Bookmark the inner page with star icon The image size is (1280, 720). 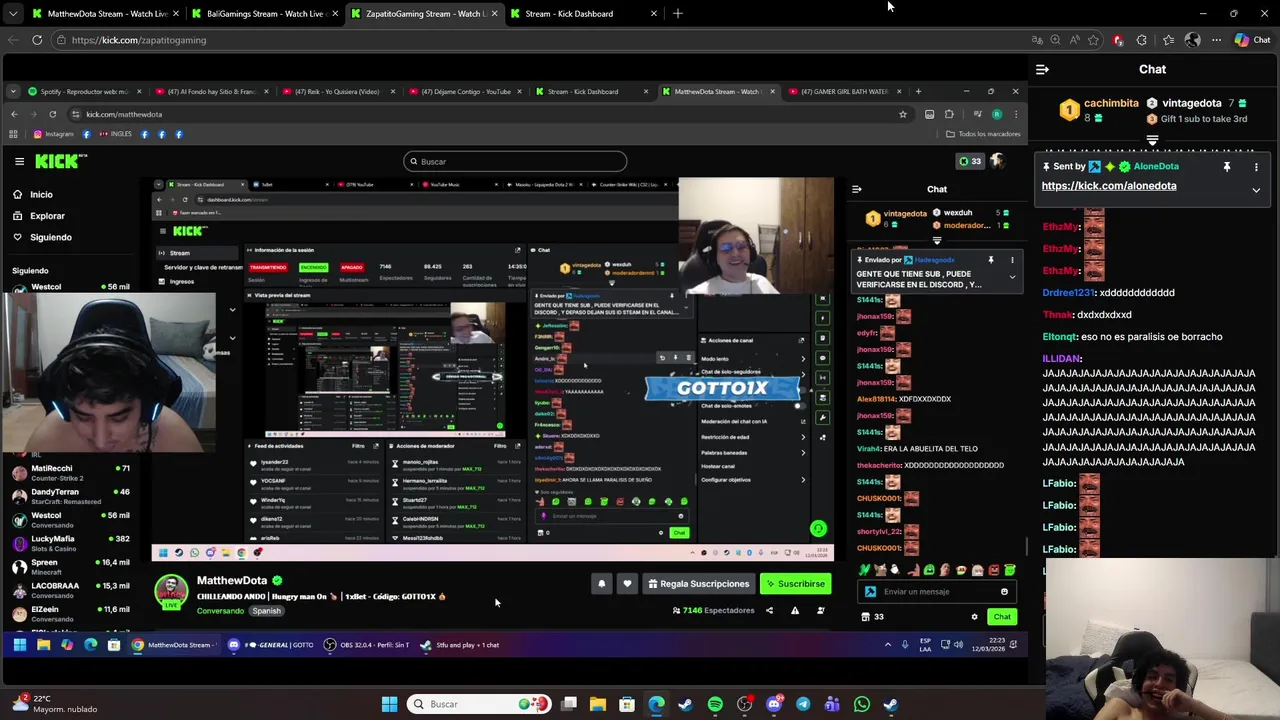tap(903, 114)
